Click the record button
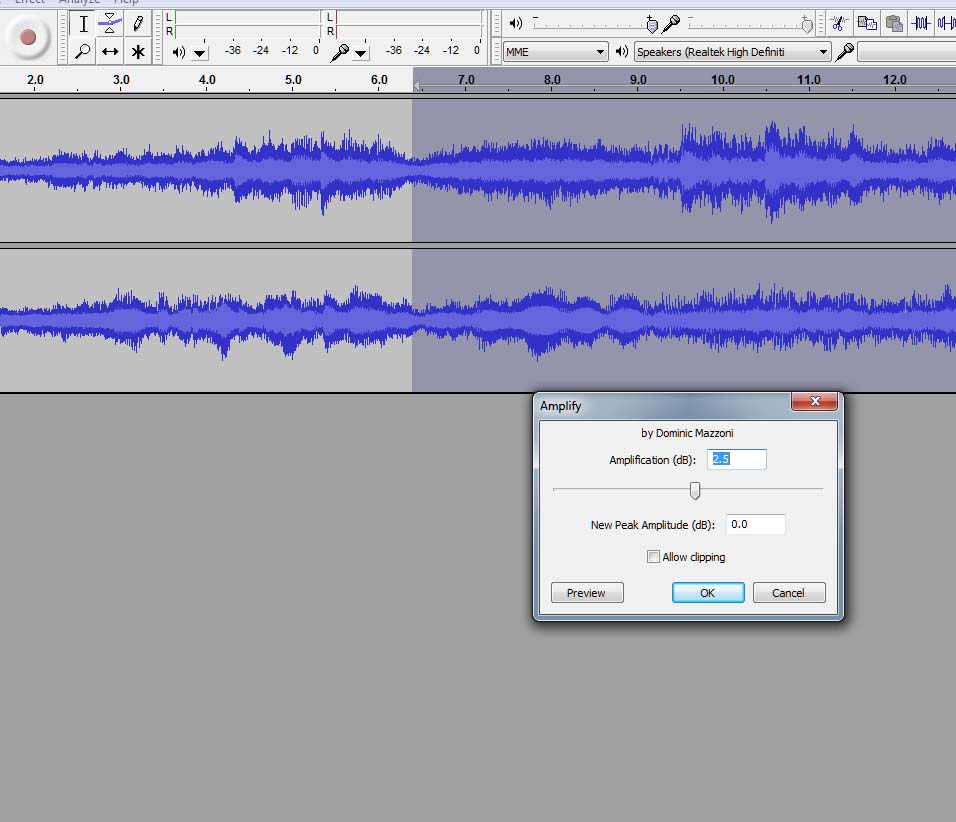Viewport: 956px width, 822px height. [x=28, y=36]
